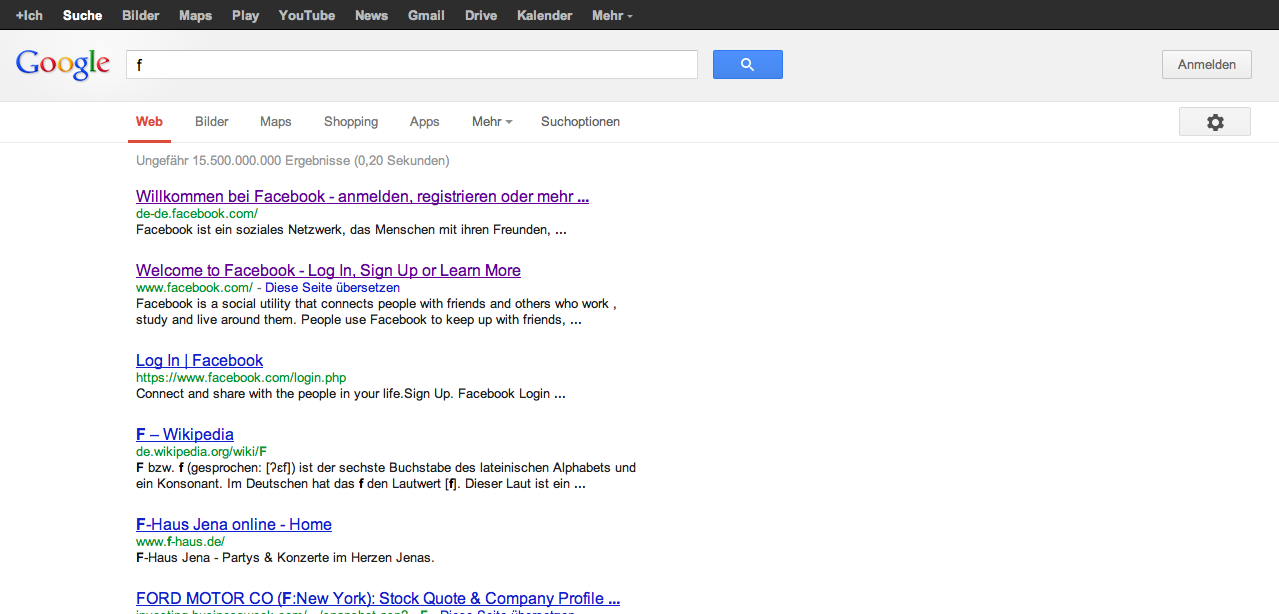Open the Willkommen bei Facebook result
This screenshot has height=614, width=1279.
click(362, 196)
